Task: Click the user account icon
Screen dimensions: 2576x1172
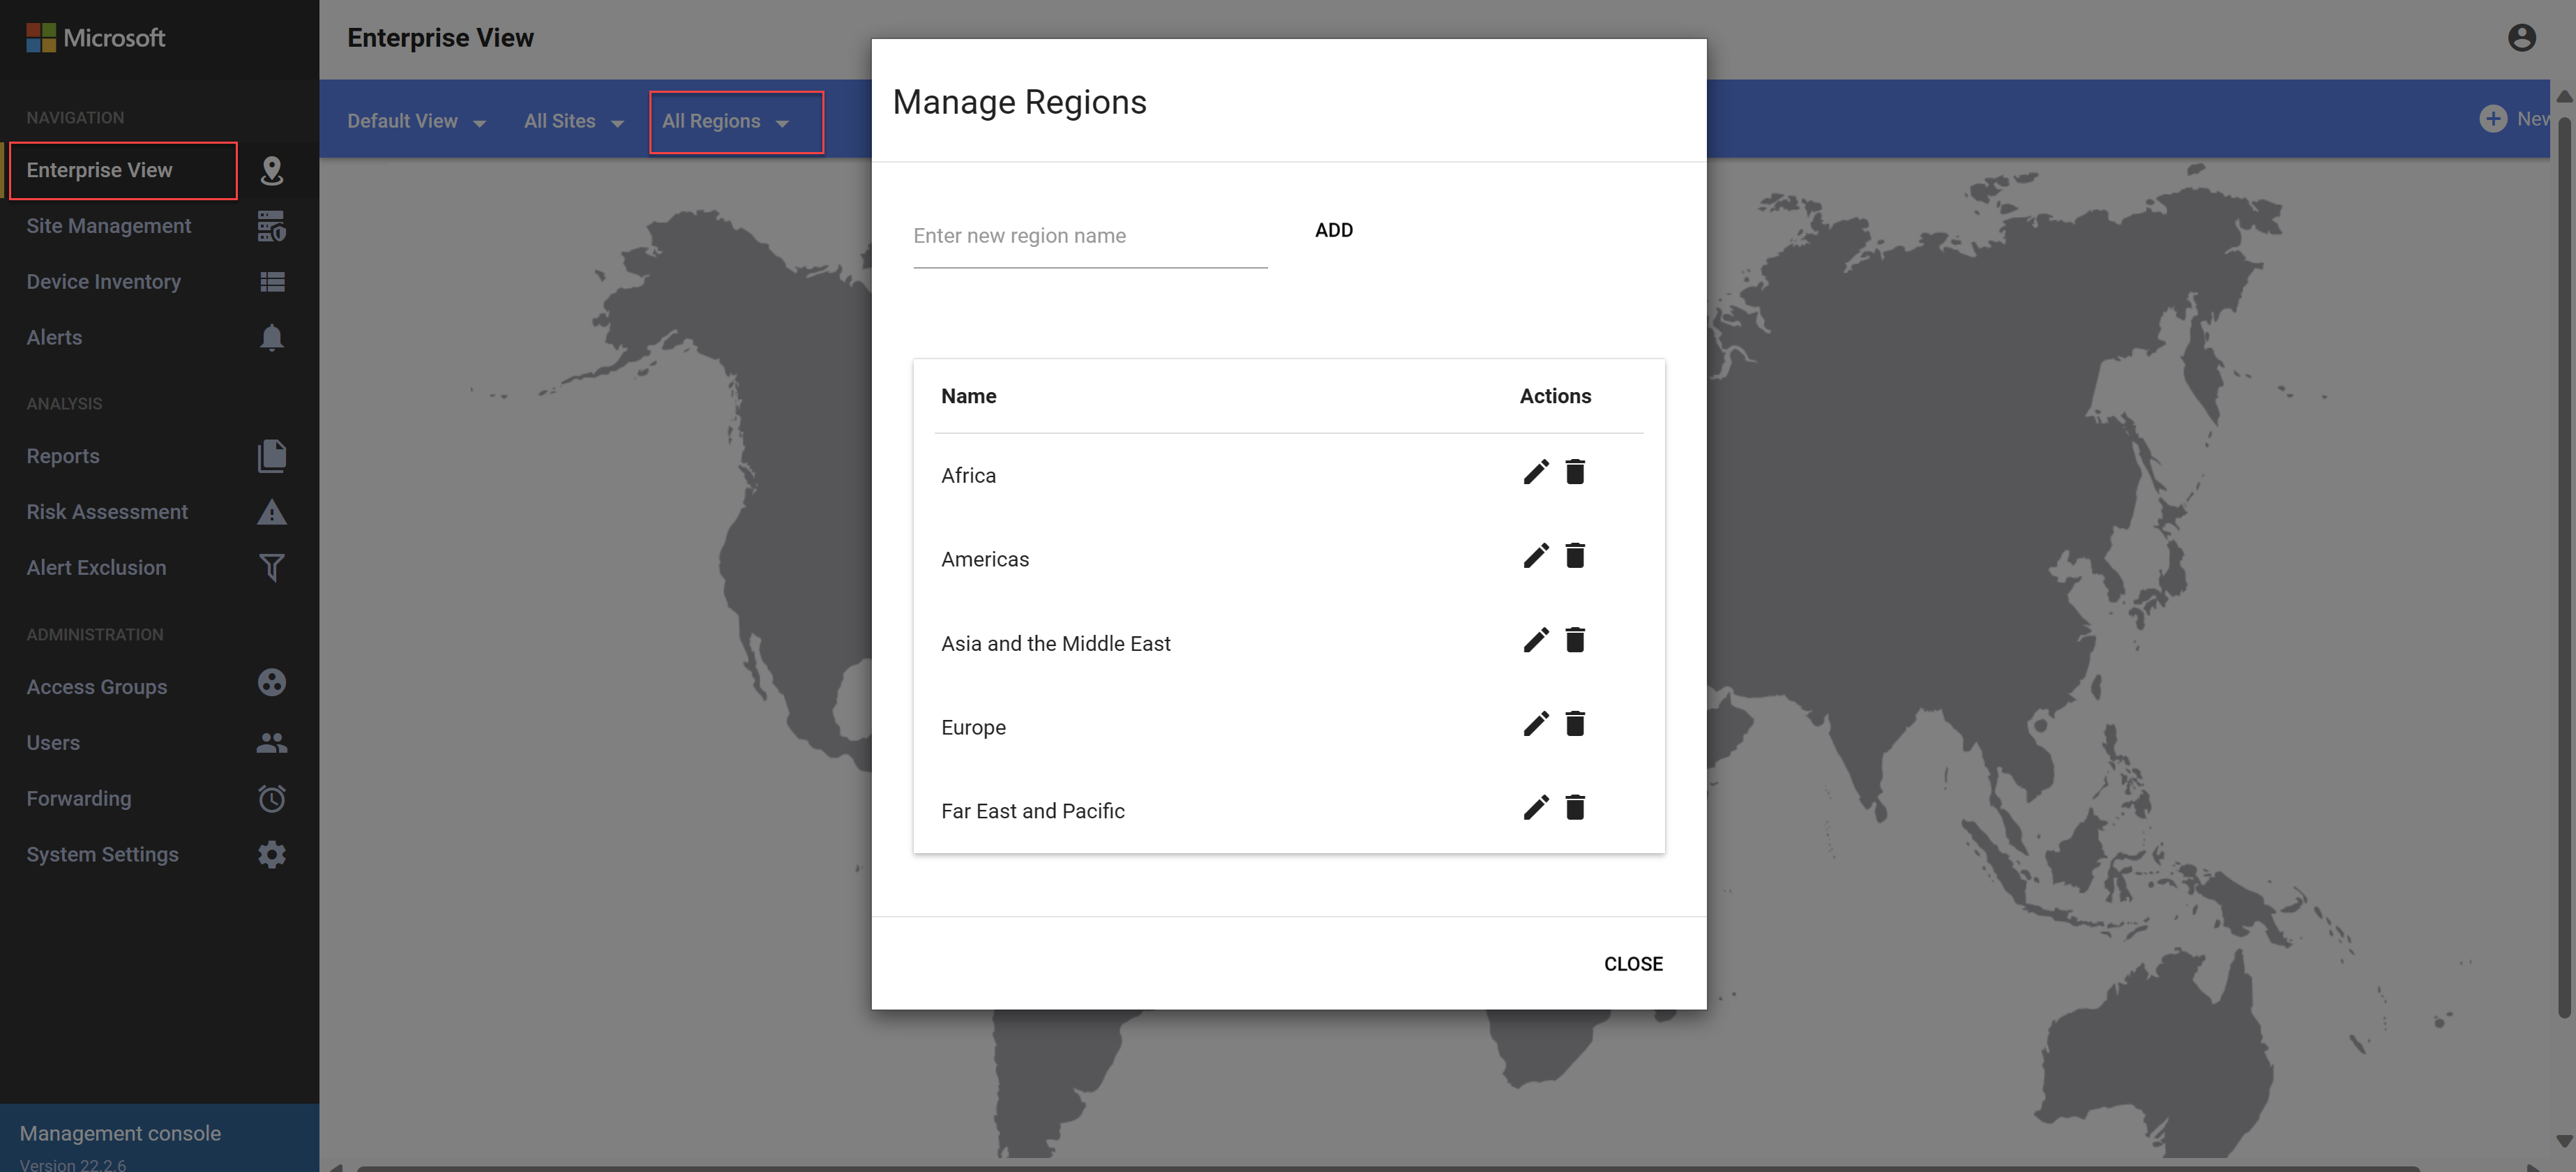Action: tap(2521, 38)
